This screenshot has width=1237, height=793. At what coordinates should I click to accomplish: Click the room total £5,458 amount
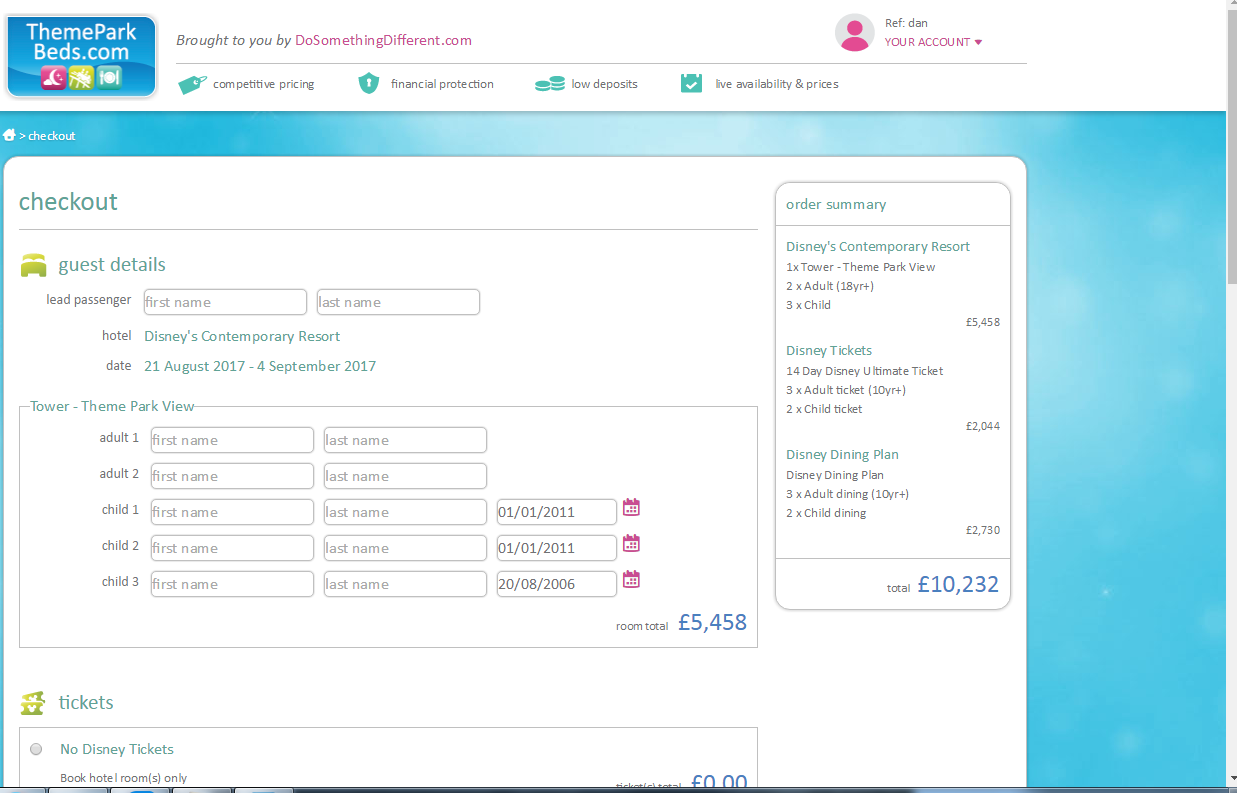point(712,622)
